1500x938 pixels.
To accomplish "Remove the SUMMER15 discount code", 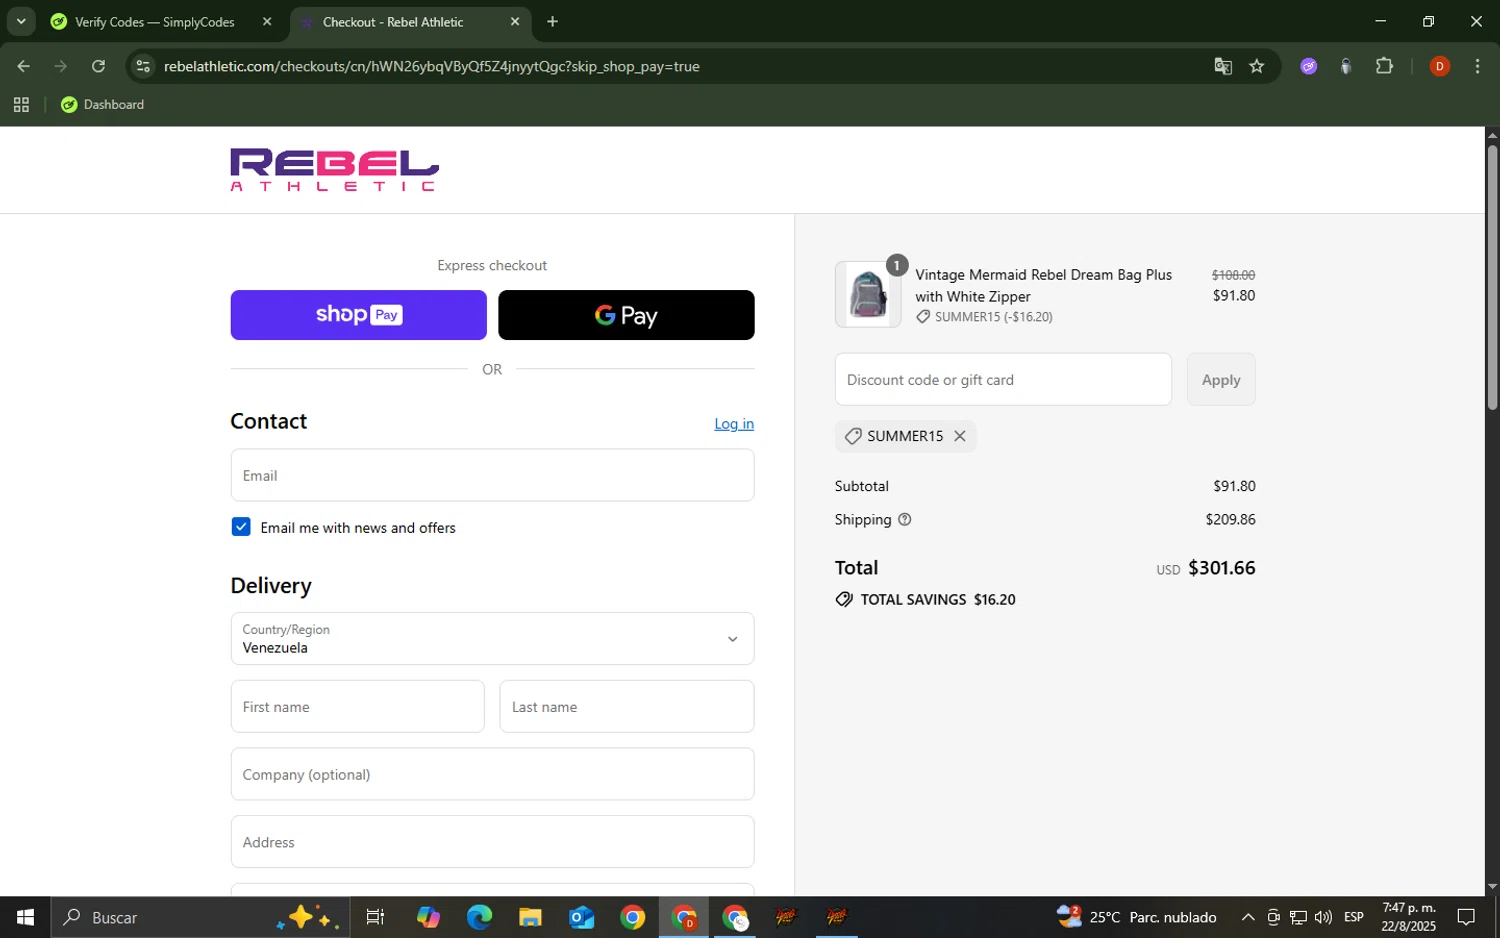I will pyautogui.click(x=960, y=436).
